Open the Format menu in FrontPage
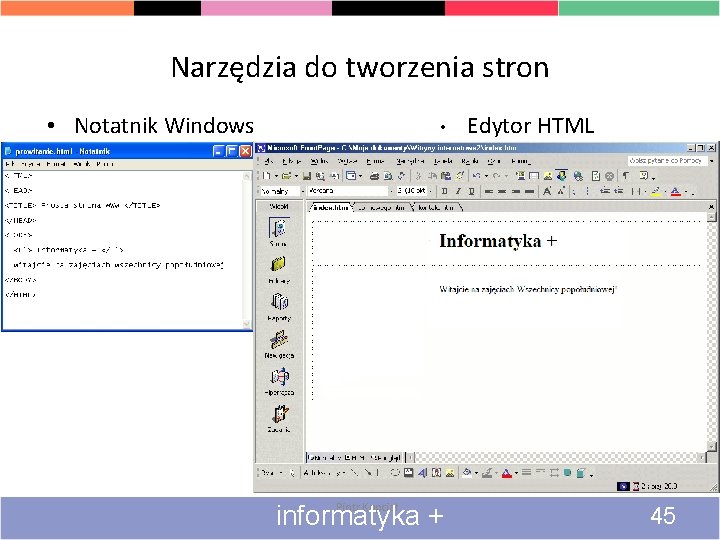The height and width of the screenshot is (540, 720). click(375, 161)
